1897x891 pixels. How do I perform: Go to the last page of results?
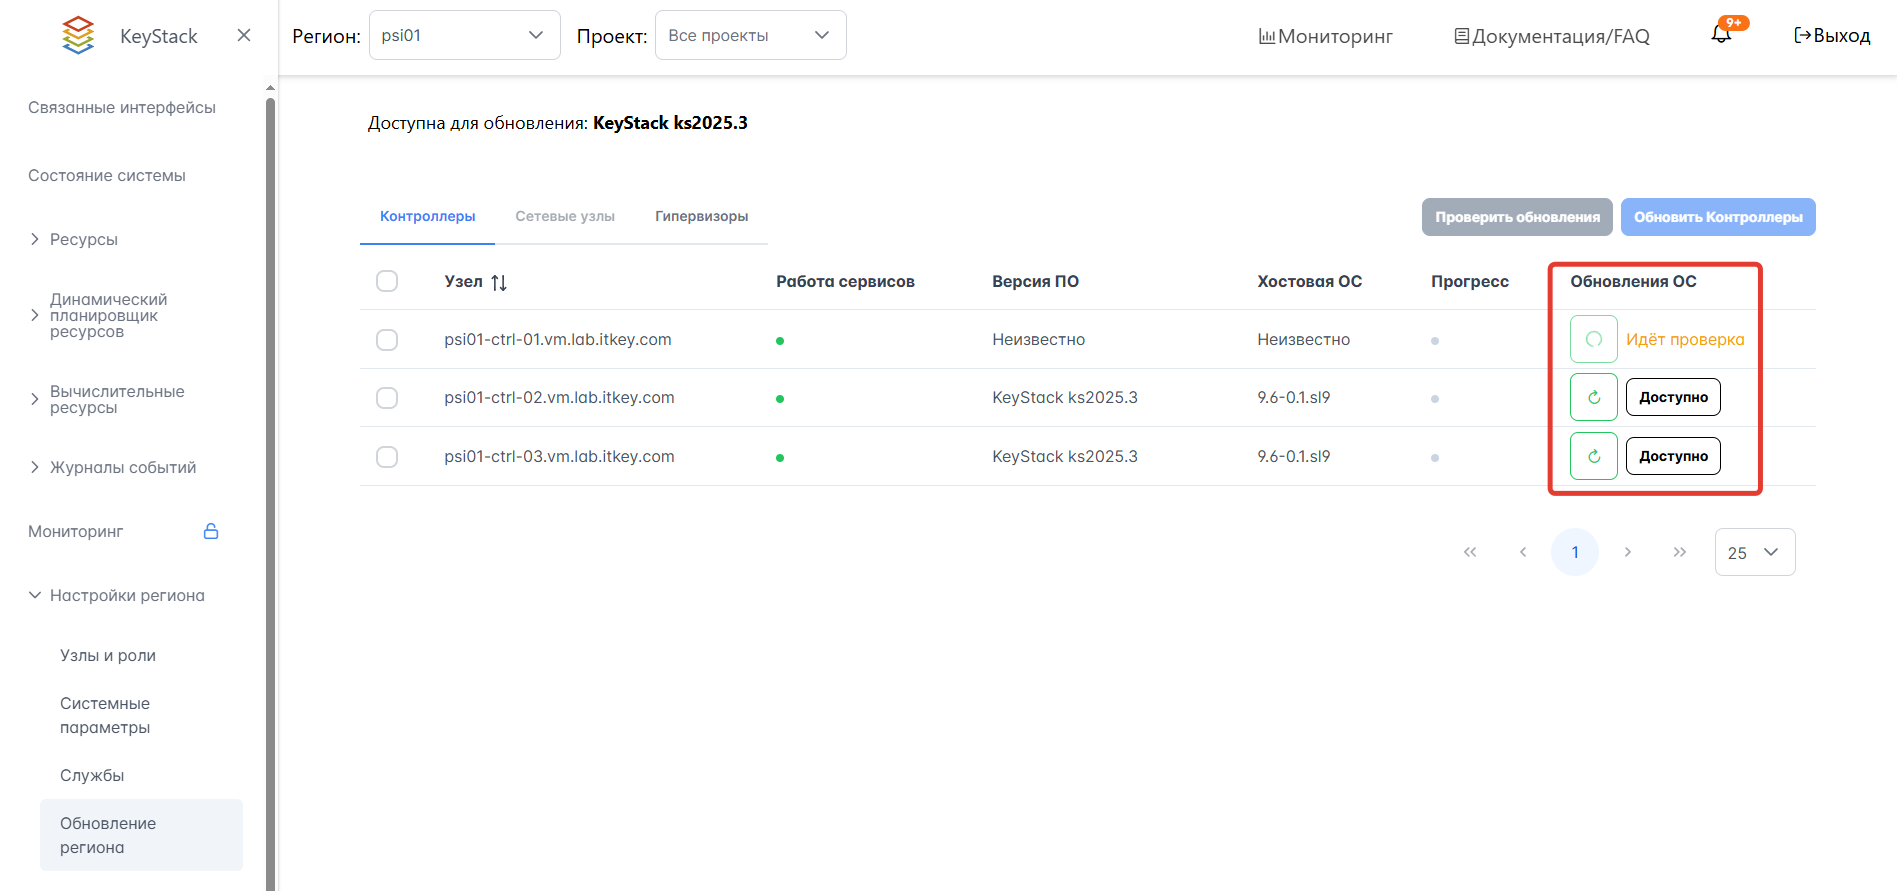(x=1680, y=553)
